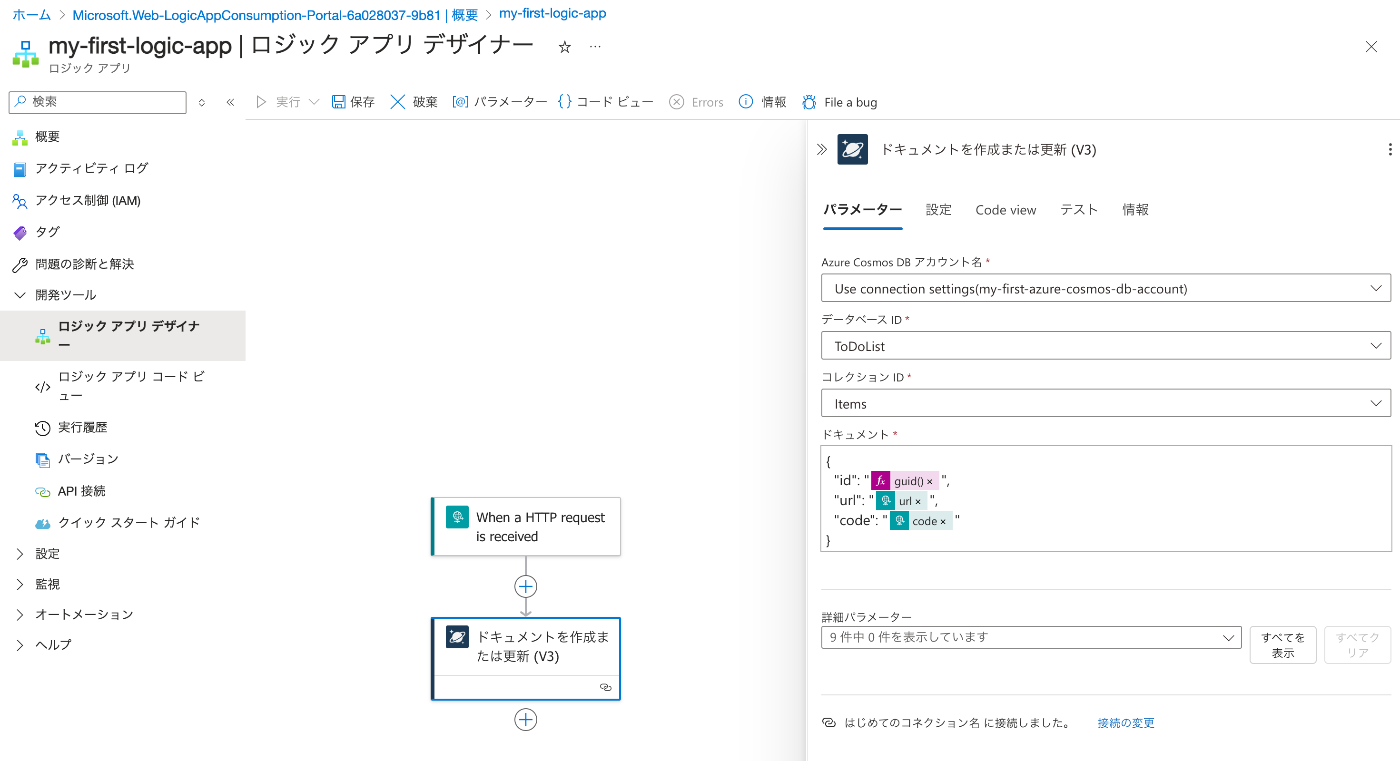Open パラメーター in toolbar
Image resolution: width=1400 pixels, height=761 pixels.
click(500, 102)
